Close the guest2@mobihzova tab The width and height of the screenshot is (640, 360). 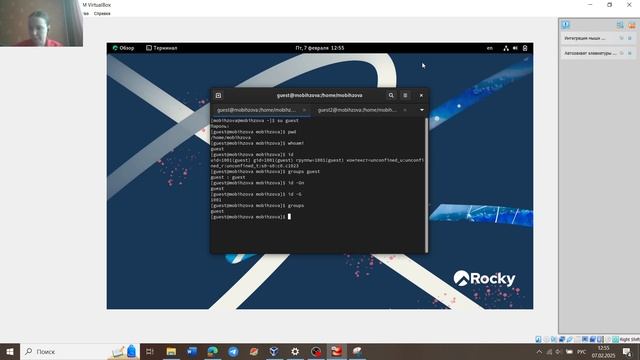405,110
